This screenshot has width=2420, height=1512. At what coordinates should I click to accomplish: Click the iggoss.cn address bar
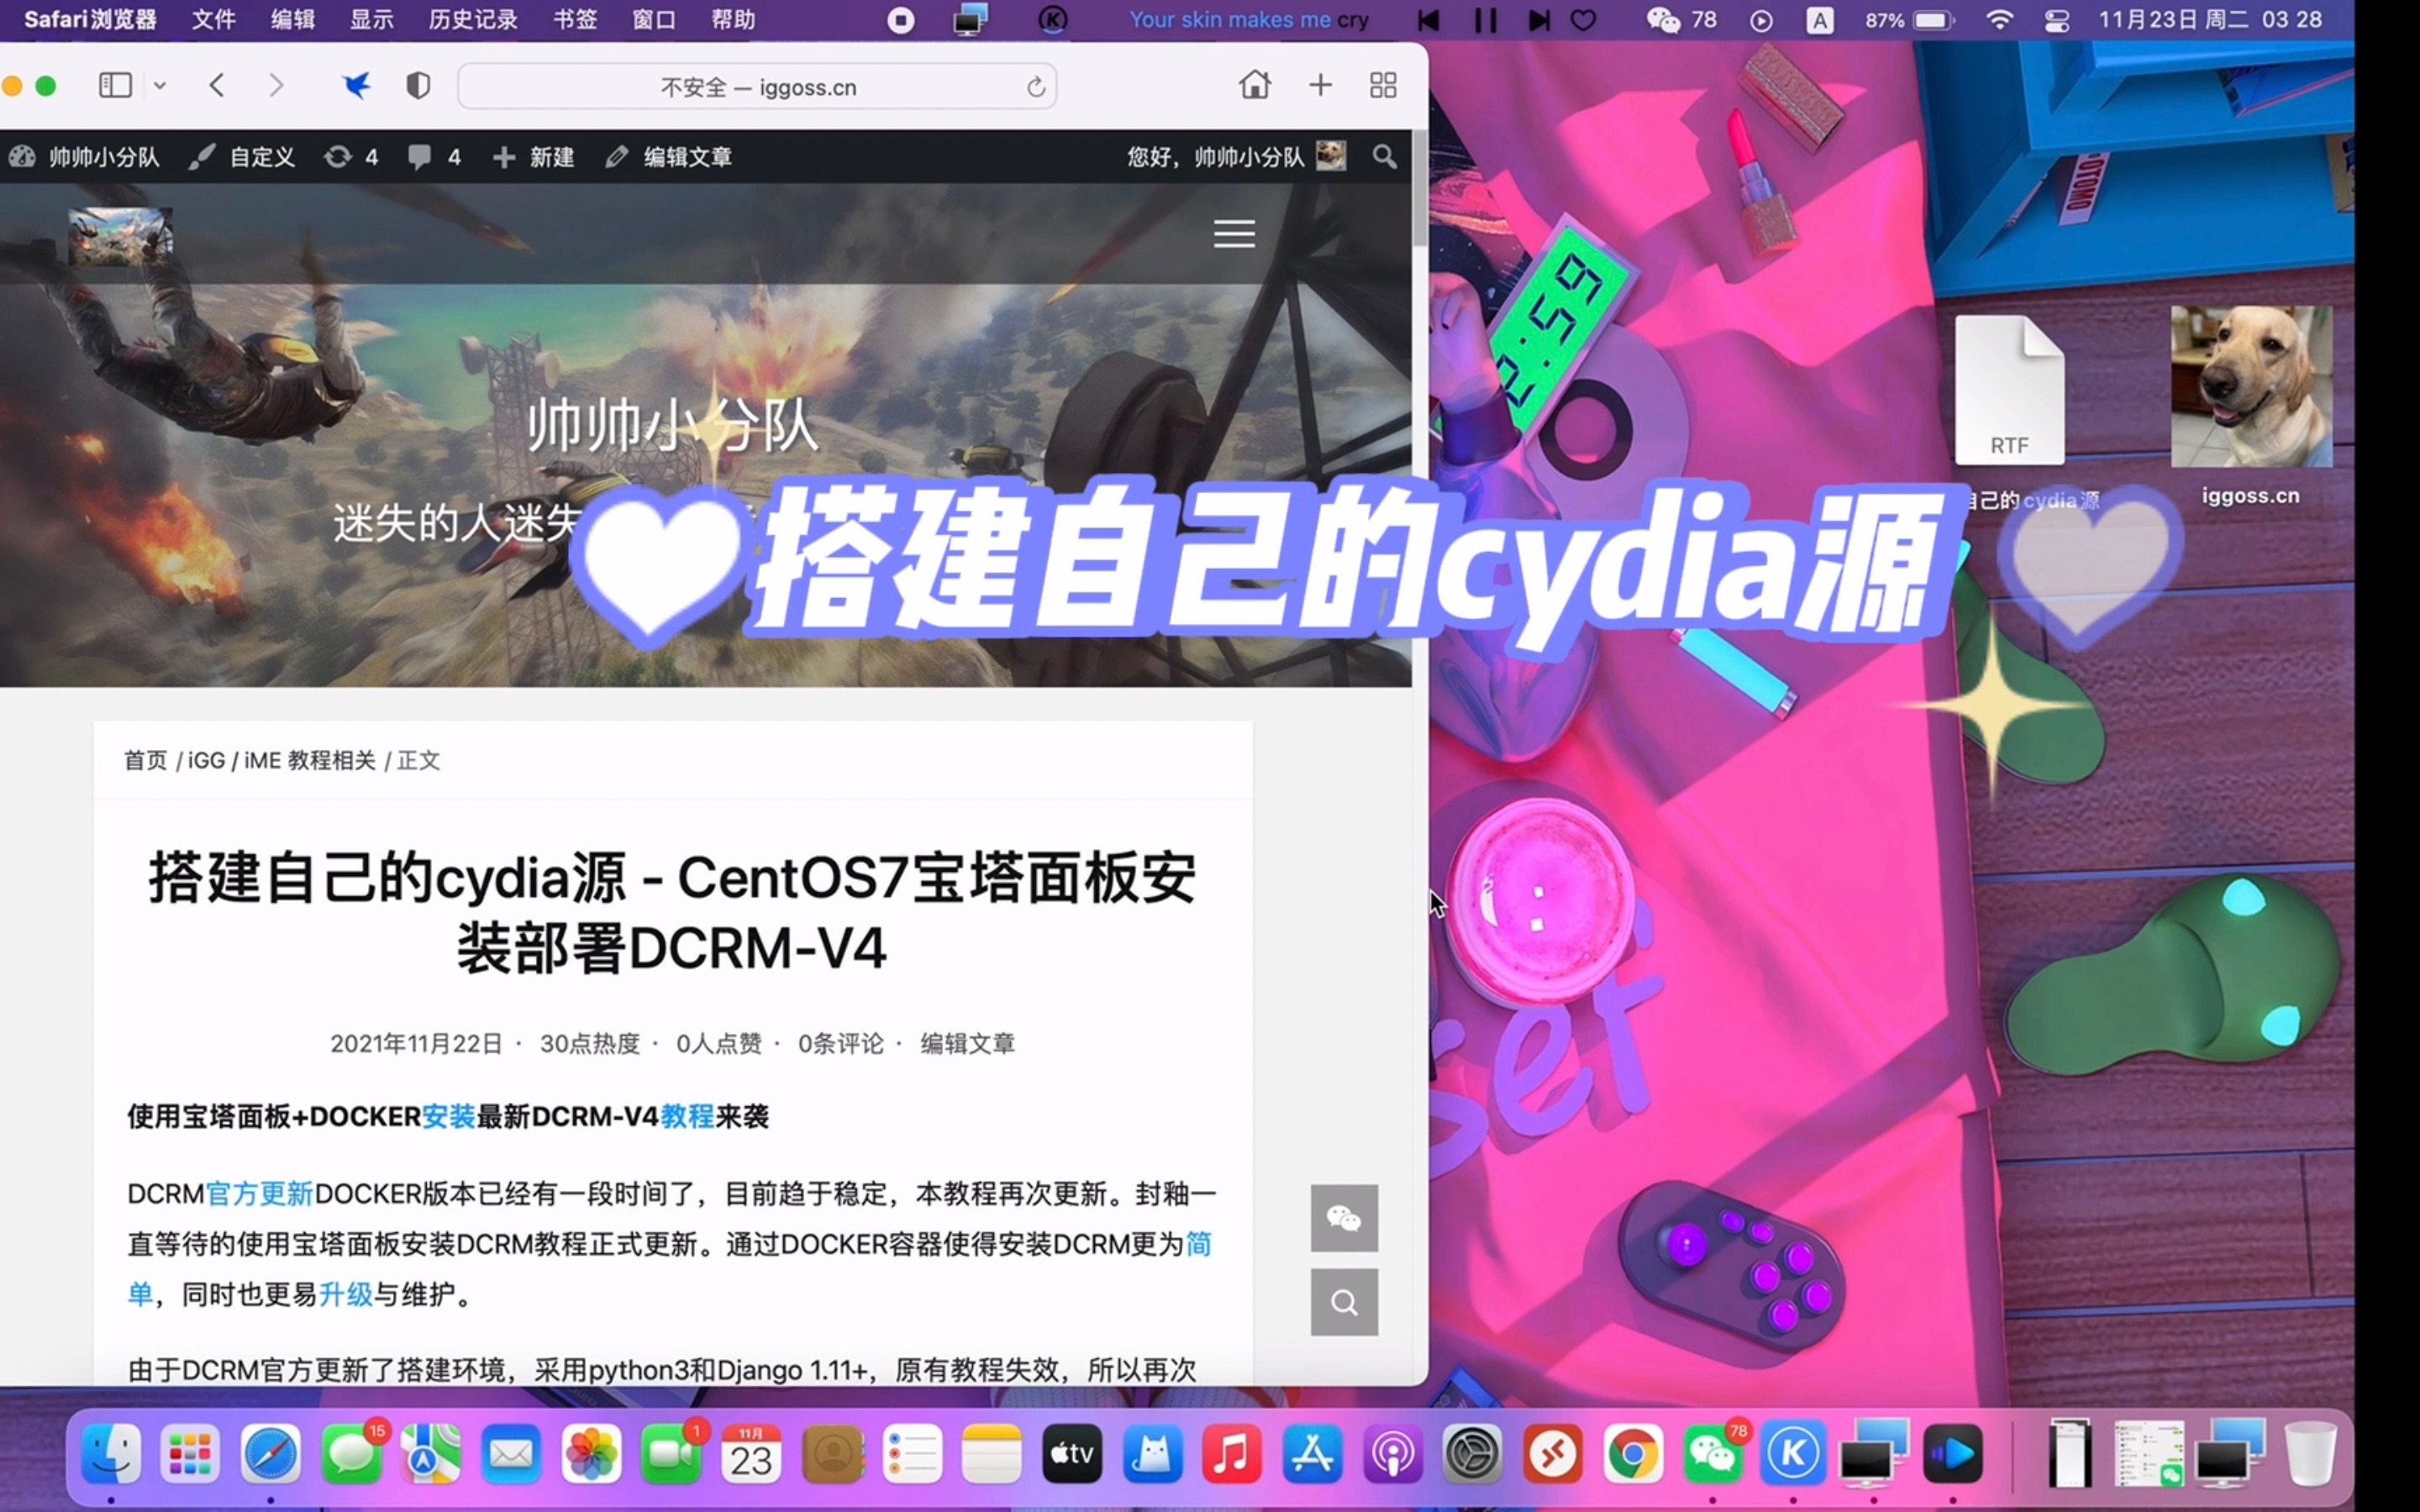click(x=757, y=87)
